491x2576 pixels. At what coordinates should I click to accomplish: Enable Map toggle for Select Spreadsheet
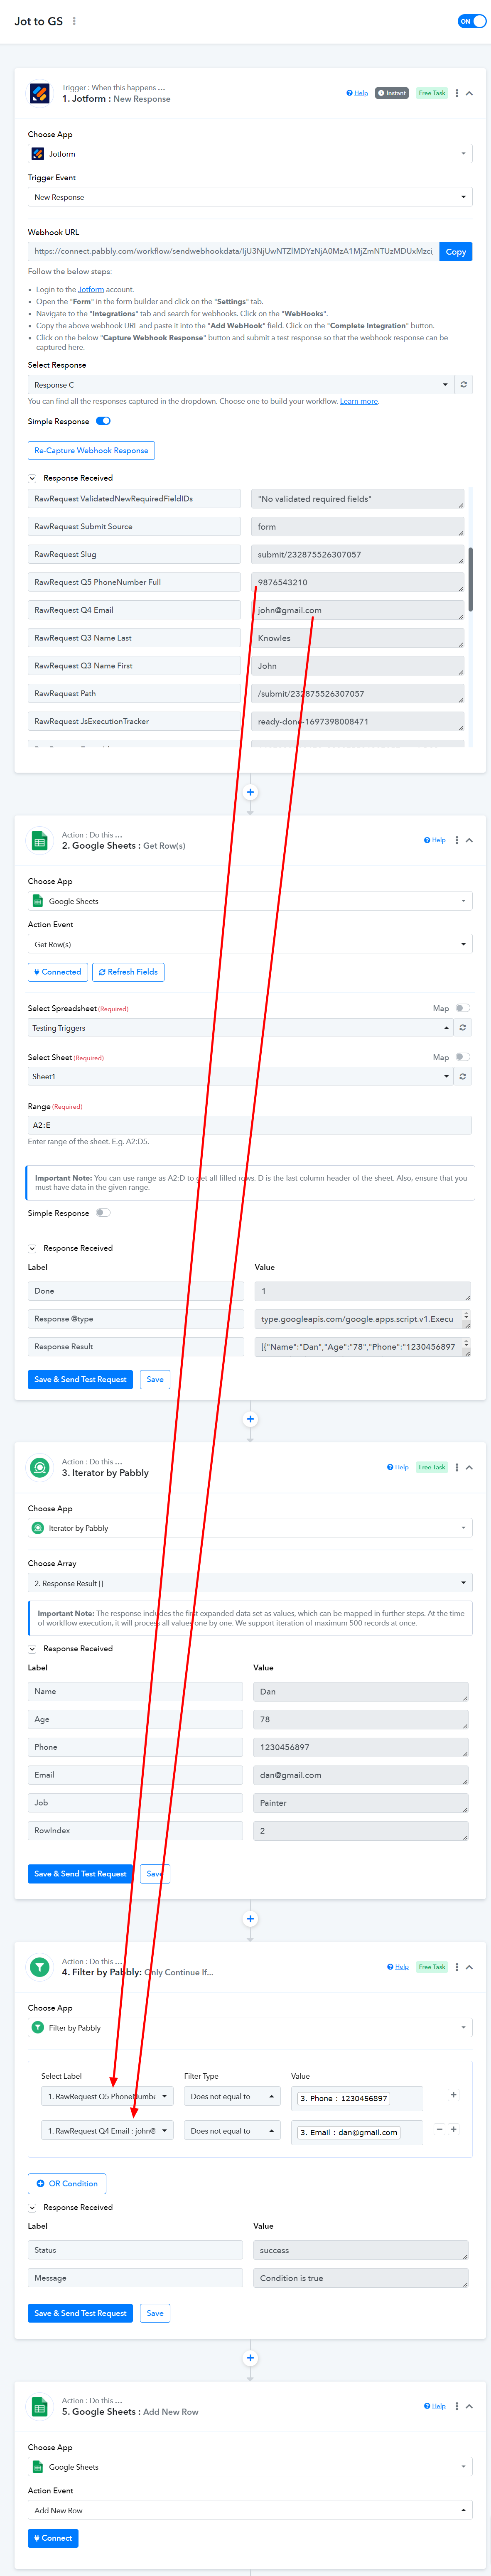(x=462, y=1008)
